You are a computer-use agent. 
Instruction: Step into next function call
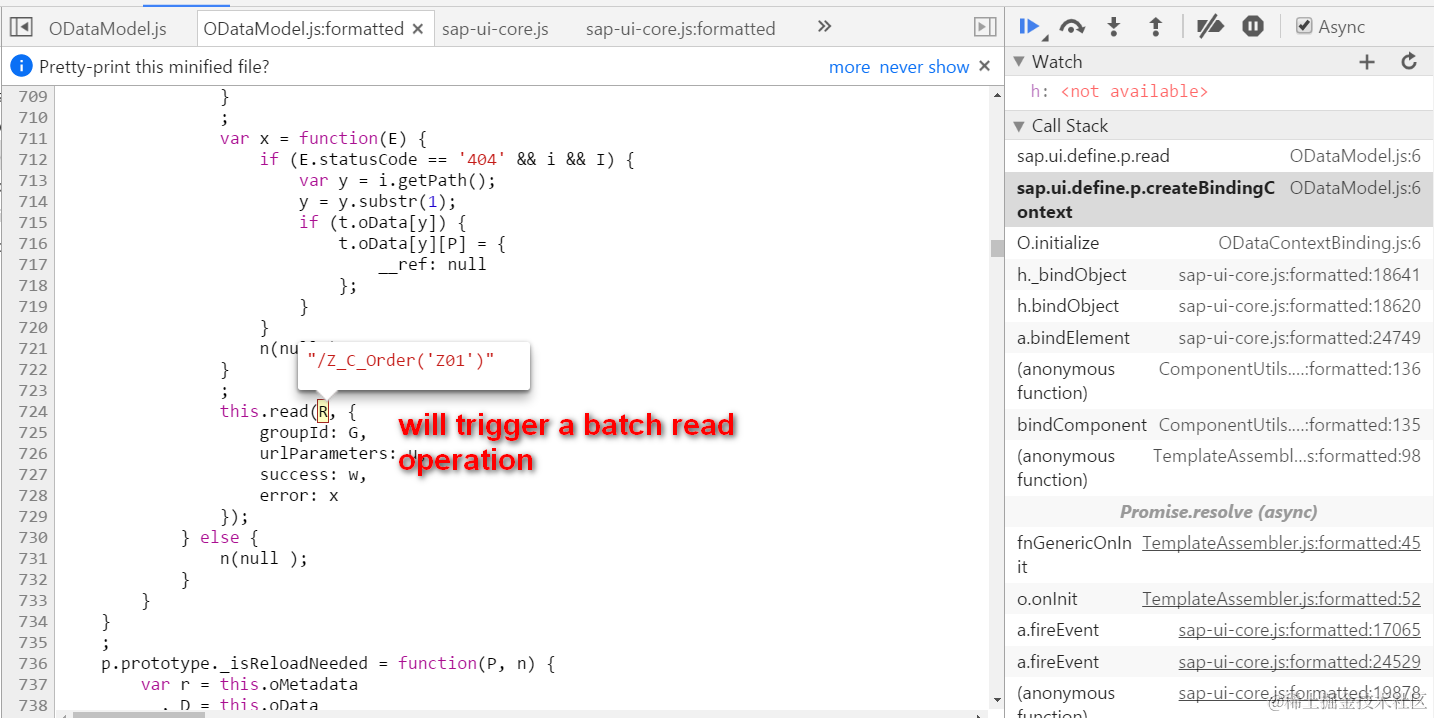click(x=1114, y=27)
